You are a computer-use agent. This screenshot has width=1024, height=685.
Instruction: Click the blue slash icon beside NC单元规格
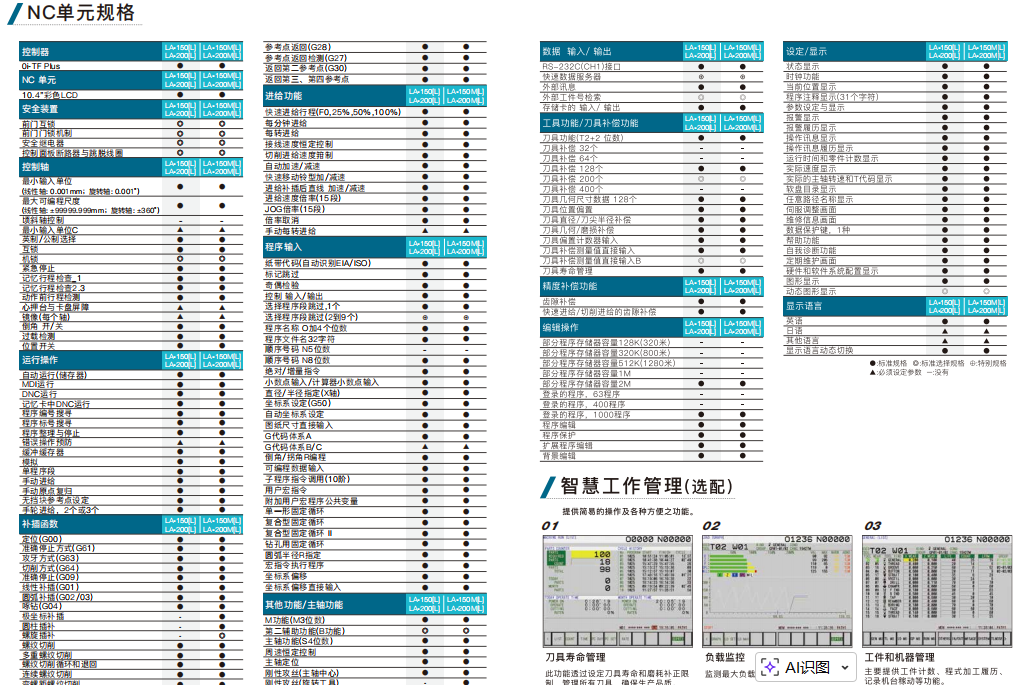13,13
